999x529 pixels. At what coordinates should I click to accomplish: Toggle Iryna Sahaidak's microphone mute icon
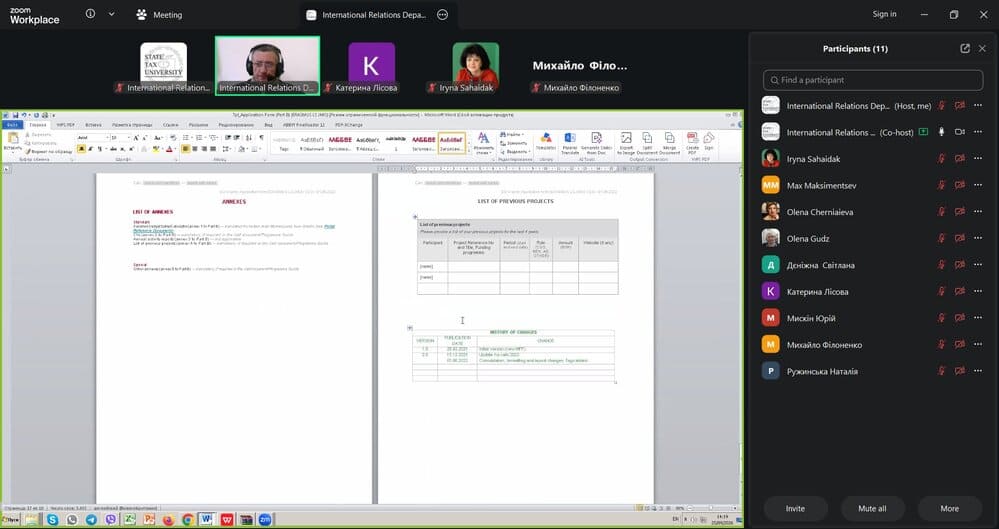point(941,159)
